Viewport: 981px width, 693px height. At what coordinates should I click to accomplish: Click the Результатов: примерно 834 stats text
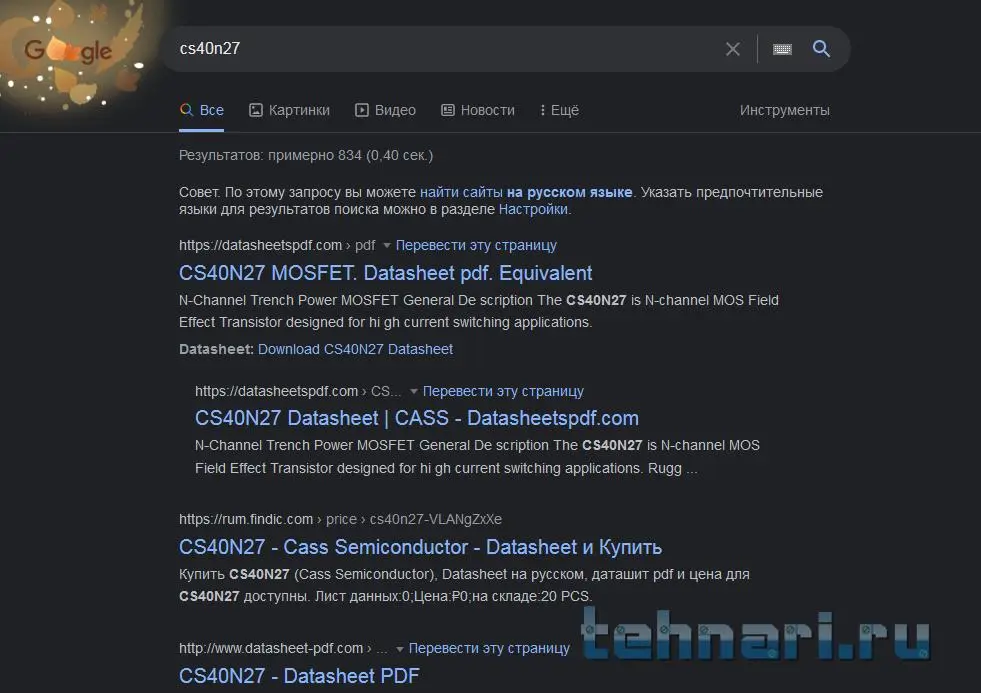point(306,155)
